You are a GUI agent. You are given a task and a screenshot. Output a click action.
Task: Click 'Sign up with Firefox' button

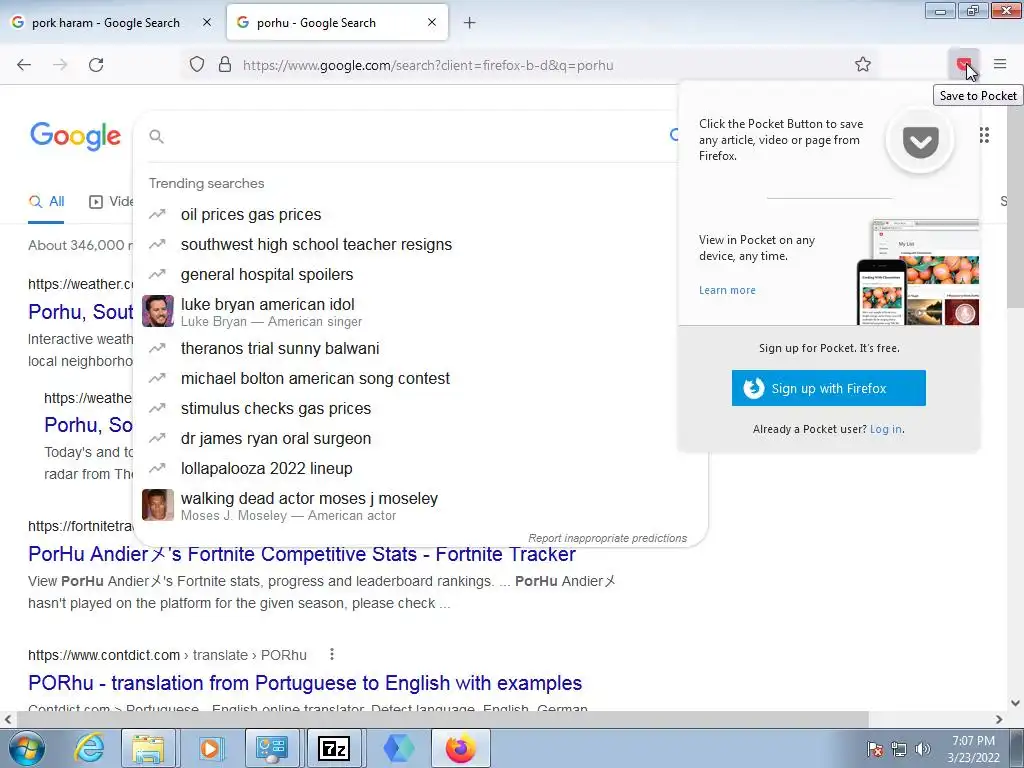[828, 388]
